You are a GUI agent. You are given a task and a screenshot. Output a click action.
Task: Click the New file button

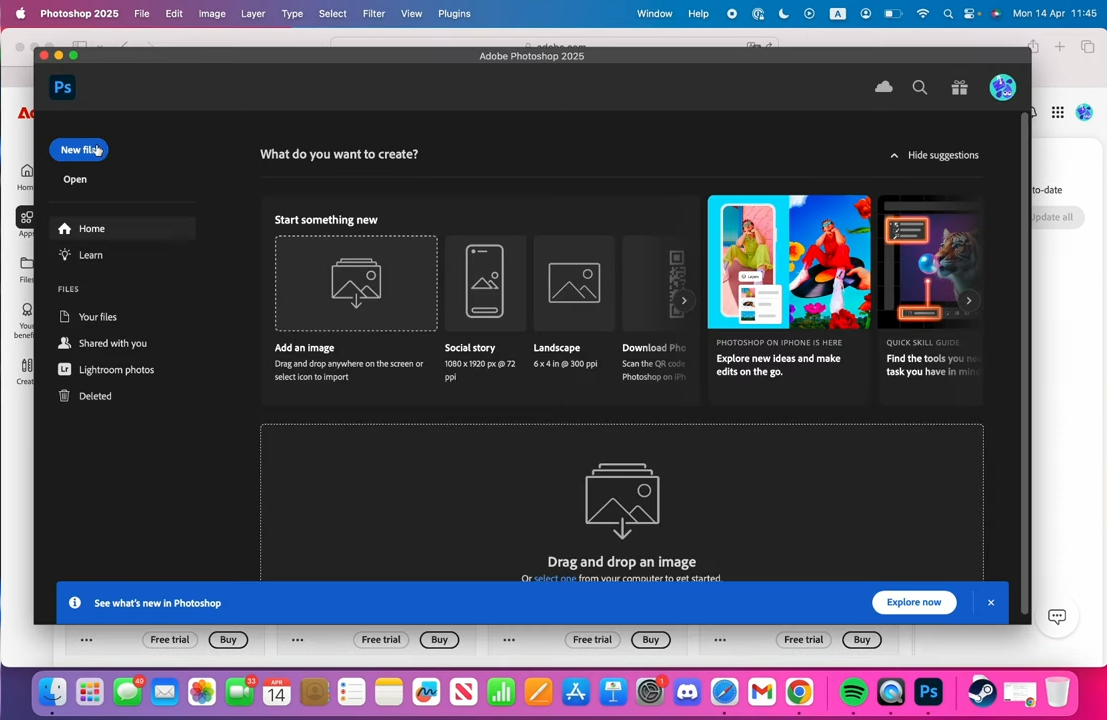pyautogui.click(x=79, y=150)
